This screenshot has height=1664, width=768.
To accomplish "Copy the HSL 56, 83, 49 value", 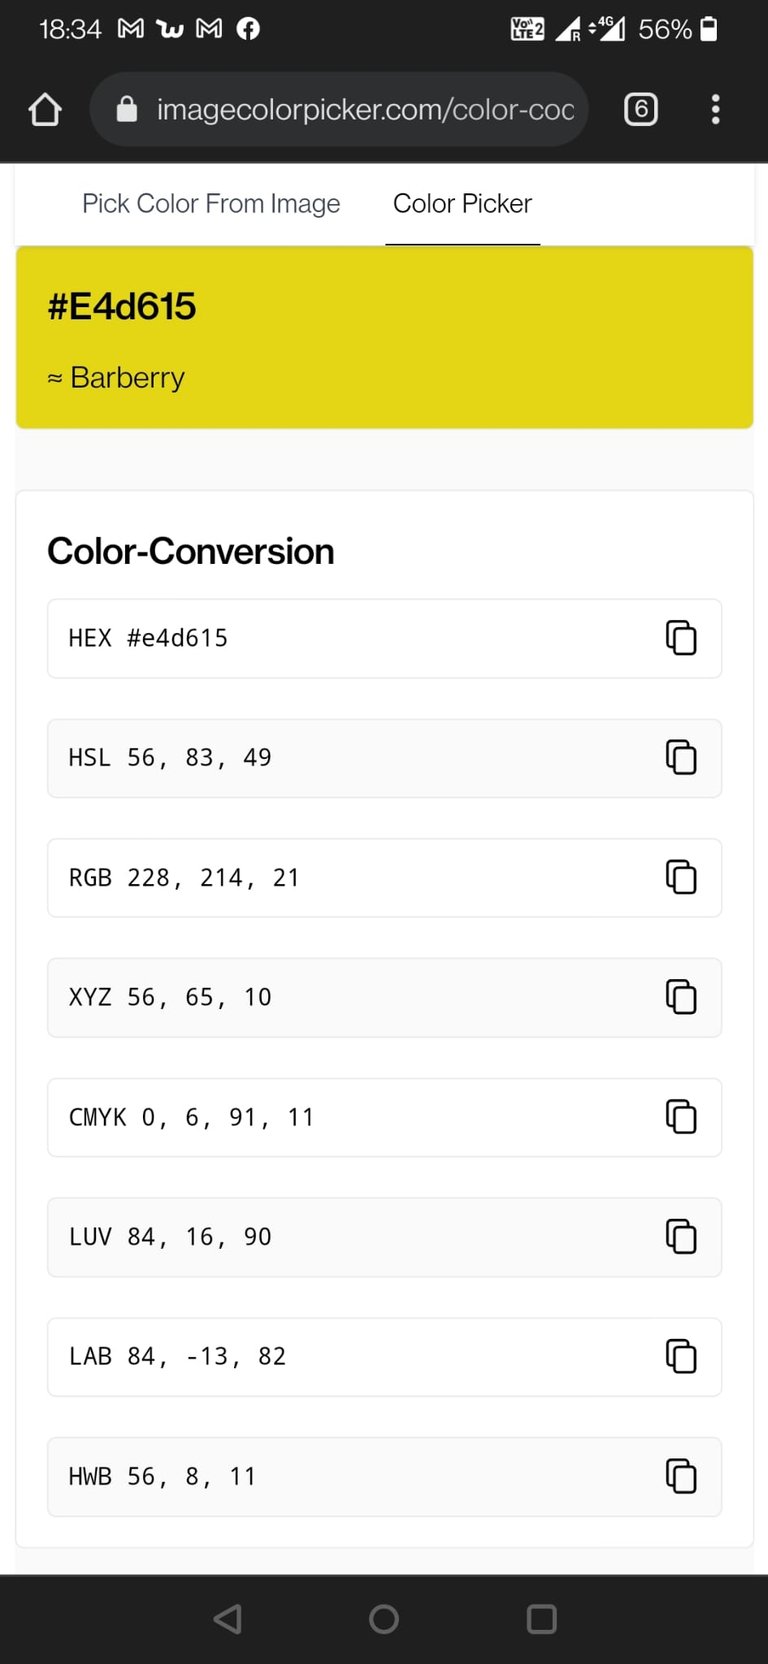I will (681, 758).
